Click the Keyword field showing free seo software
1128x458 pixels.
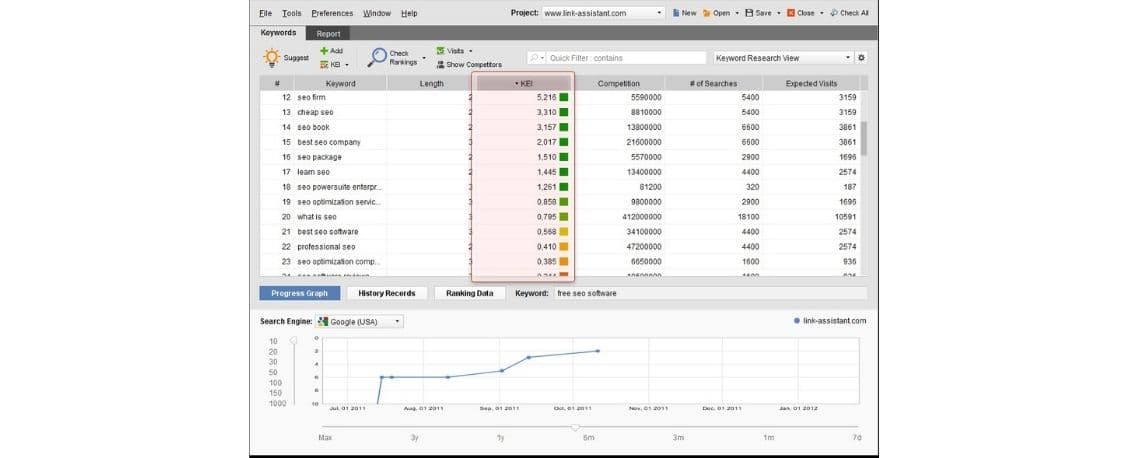710,293
